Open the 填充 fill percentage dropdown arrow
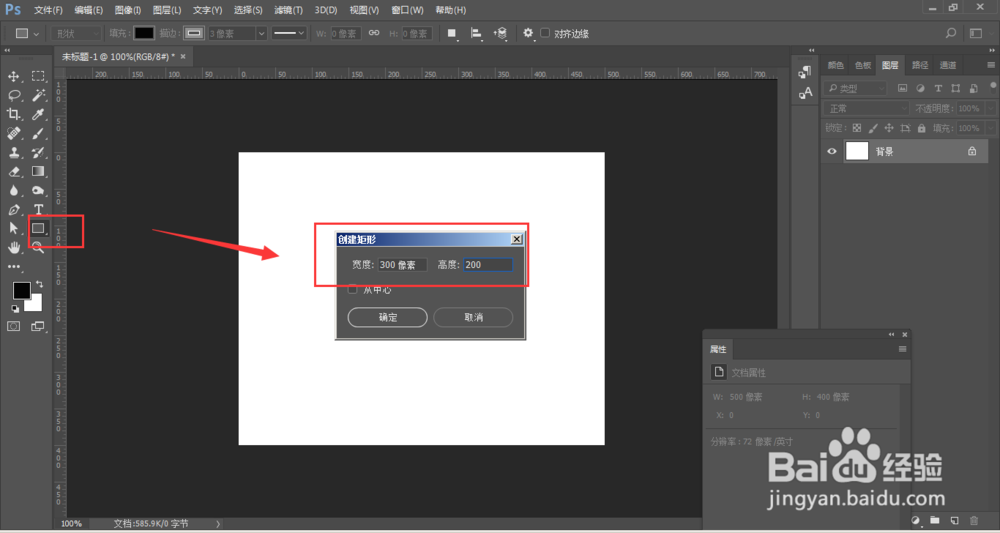The height and width of the screenshot is (533, 1000). 990,128
